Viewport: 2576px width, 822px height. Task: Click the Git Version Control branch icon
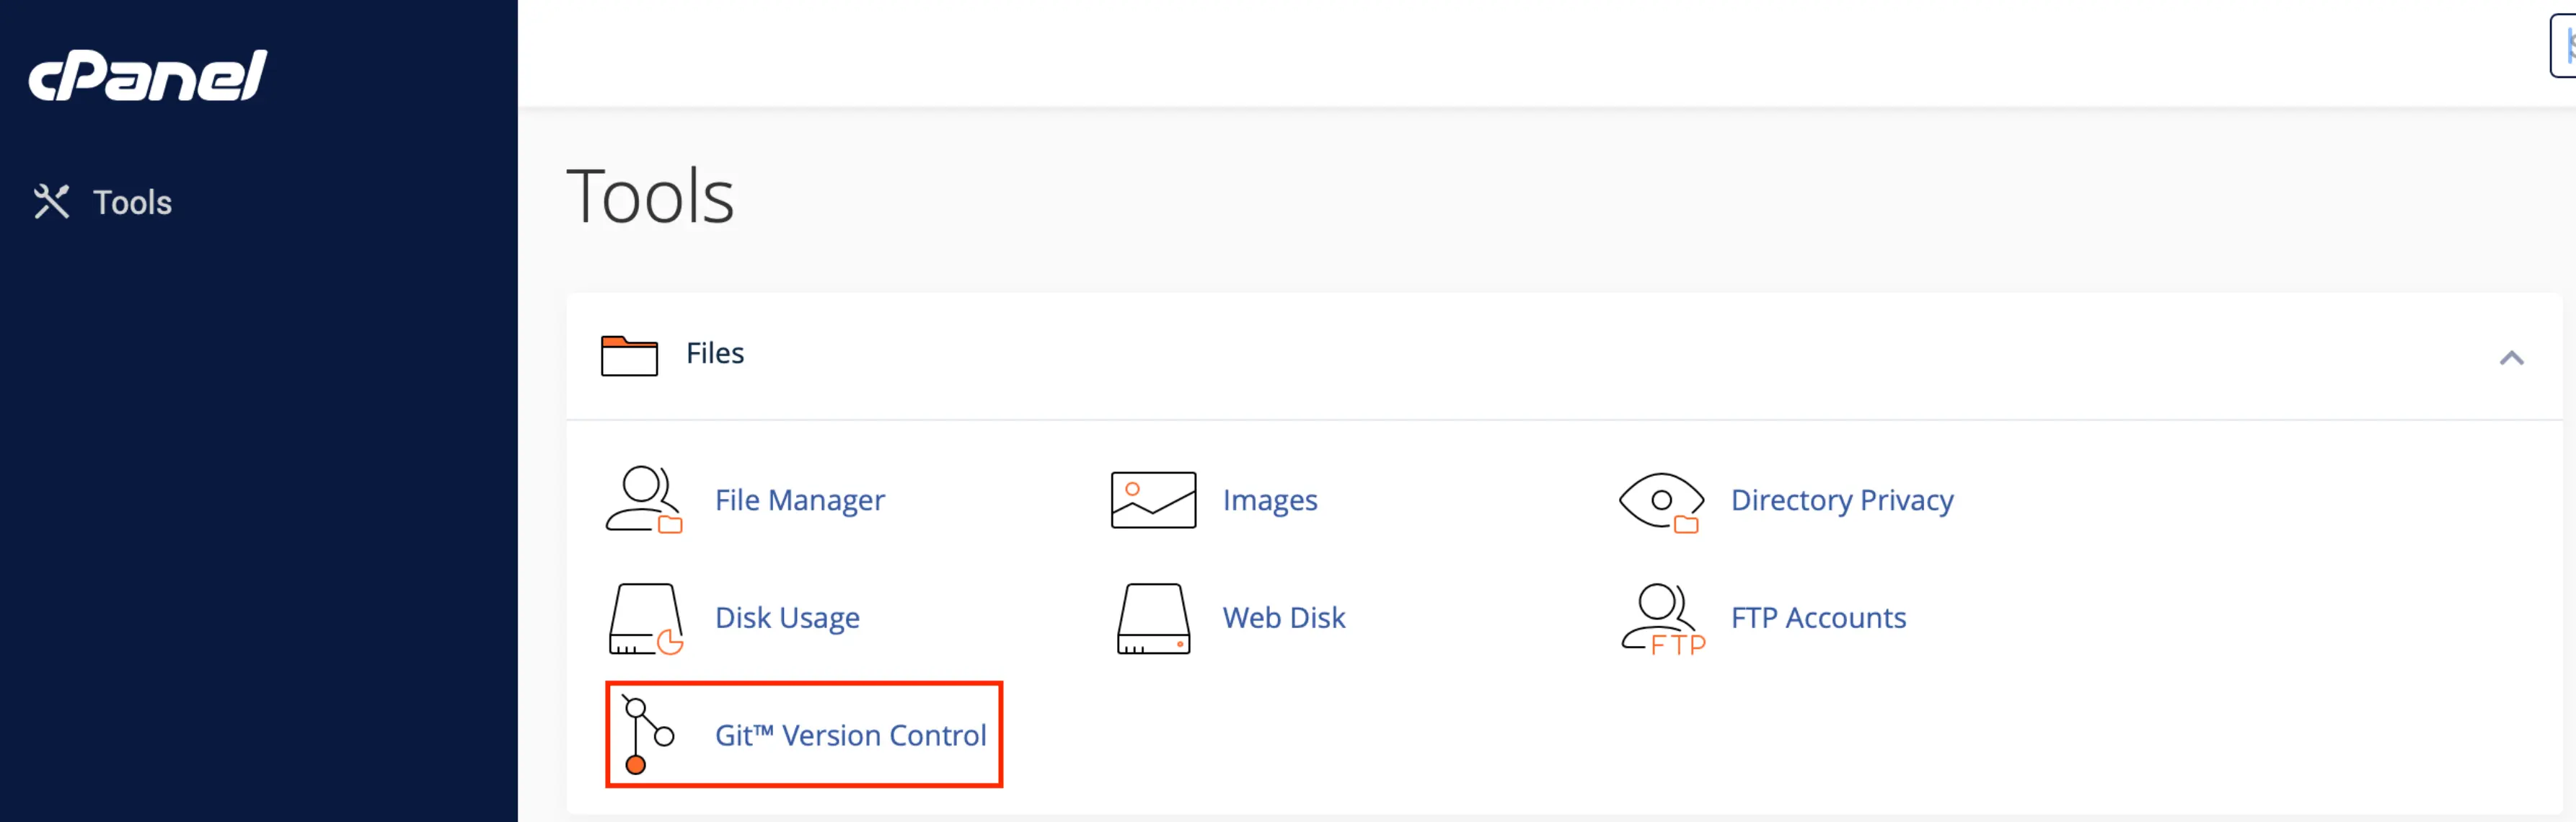coord(646,735)
